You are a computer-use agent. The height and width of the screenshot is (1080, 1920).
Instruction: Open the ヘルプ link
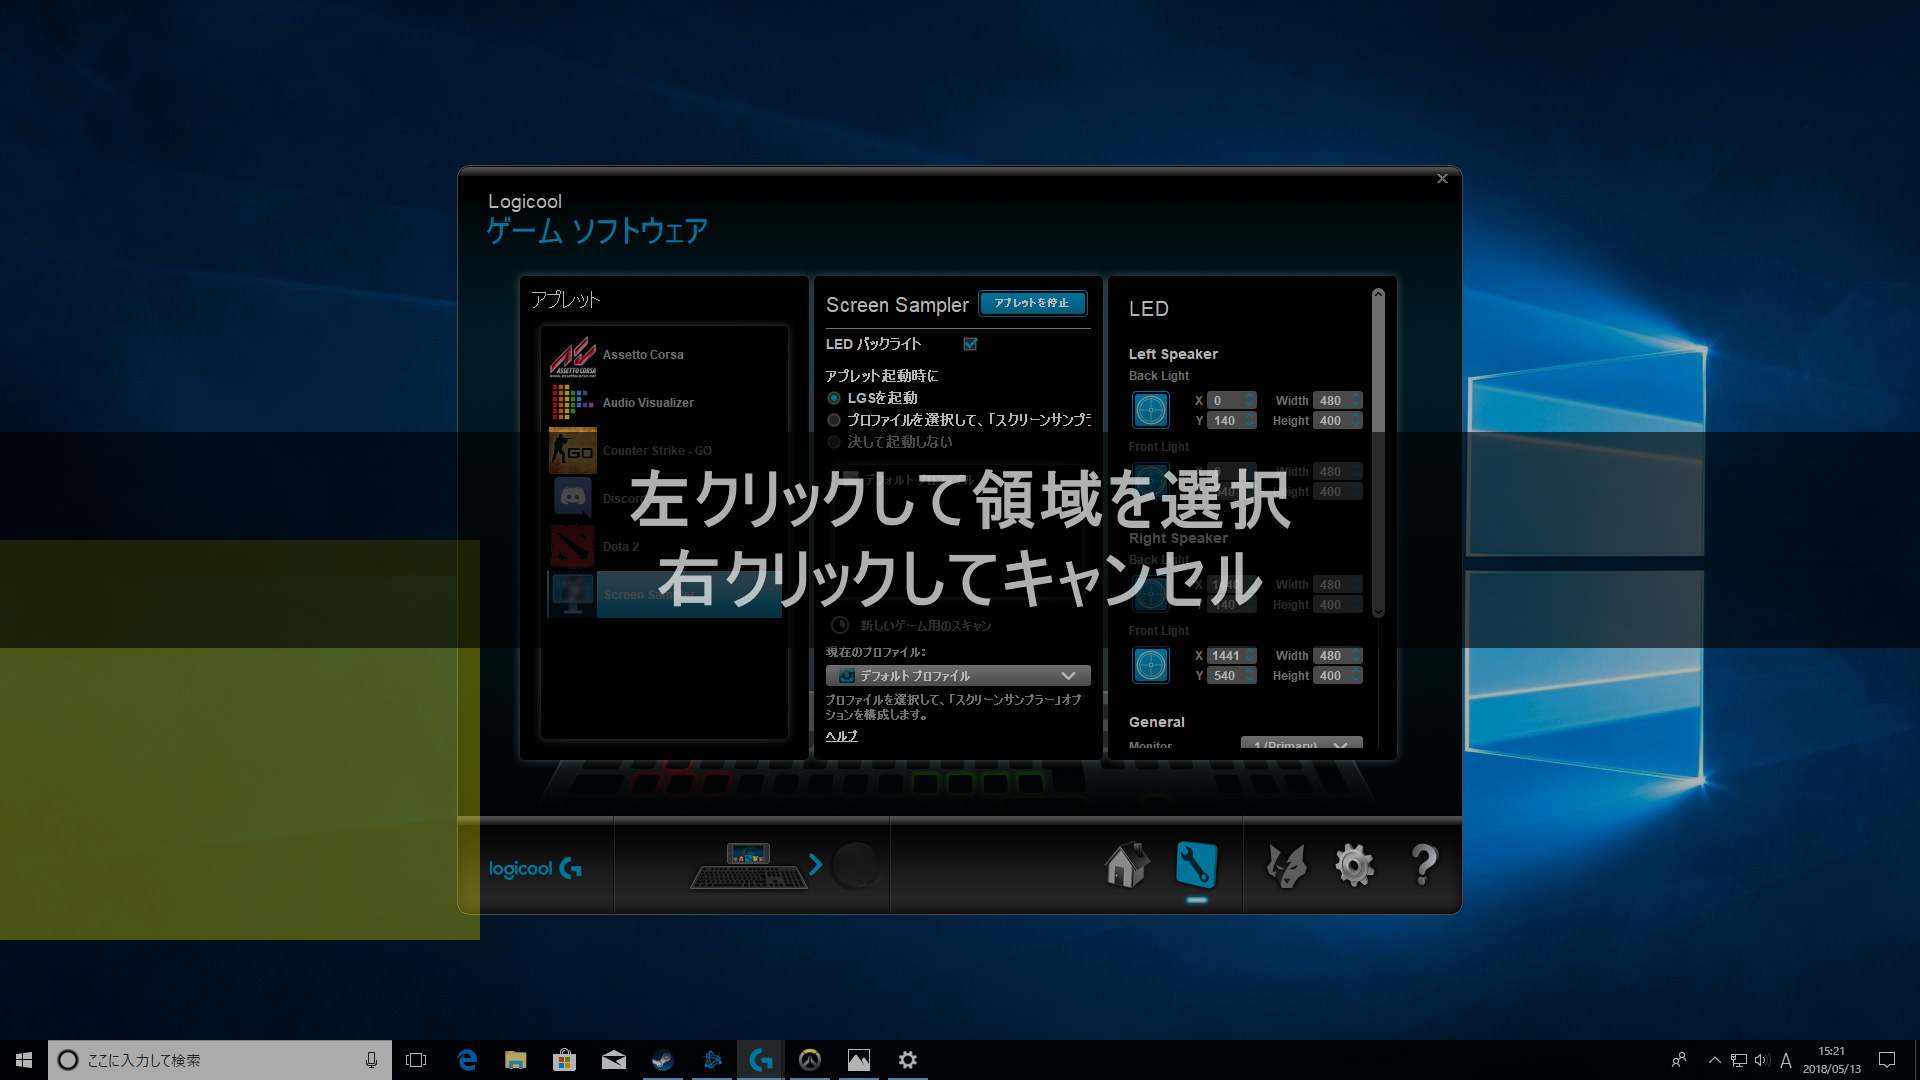click(x=841, y=736)
